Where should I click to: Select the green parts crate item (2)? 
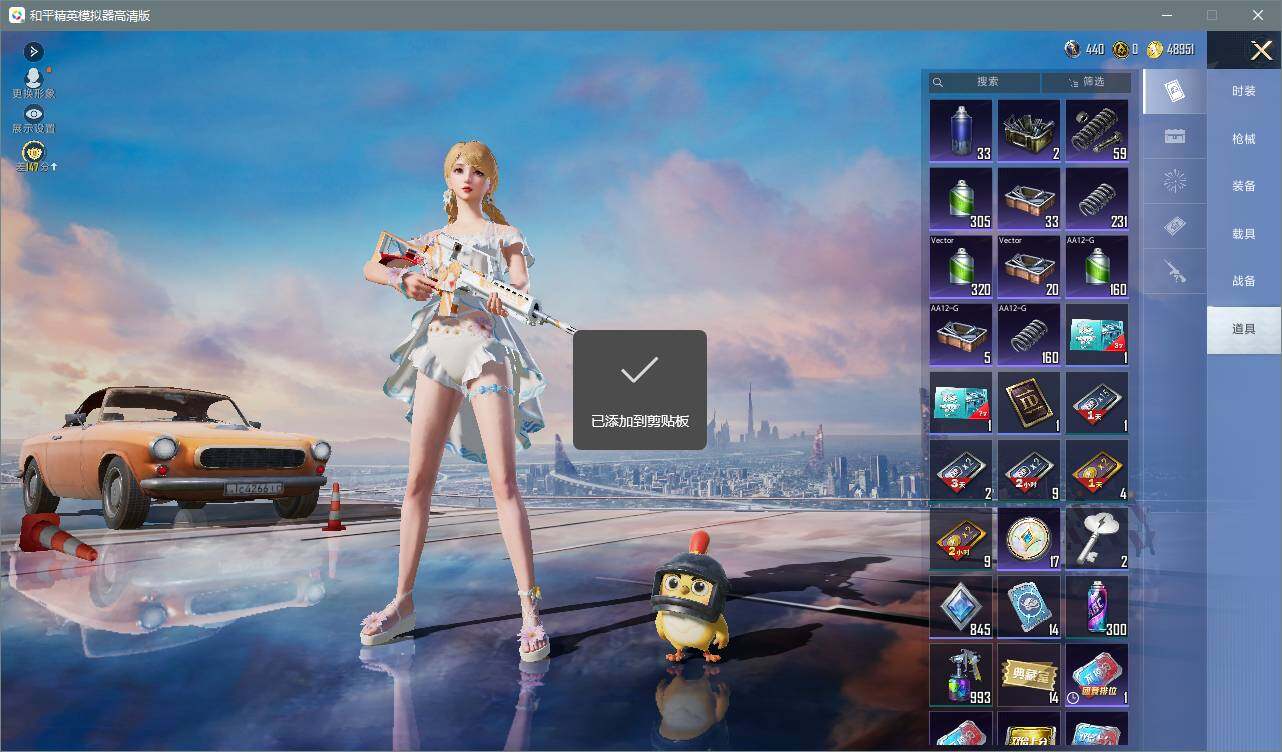[x=1029, y=130]
